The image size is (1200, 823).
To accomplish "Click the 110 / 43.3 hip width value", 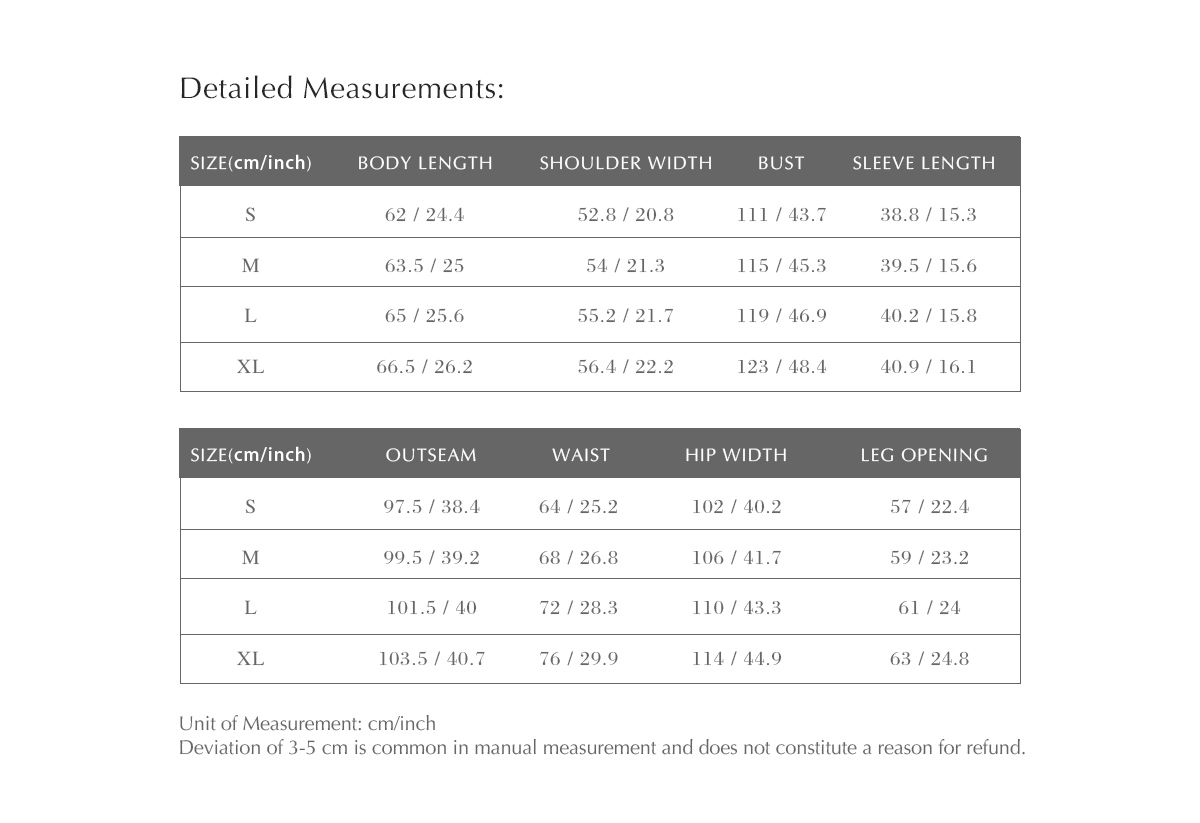I will [x=737, y=608].
